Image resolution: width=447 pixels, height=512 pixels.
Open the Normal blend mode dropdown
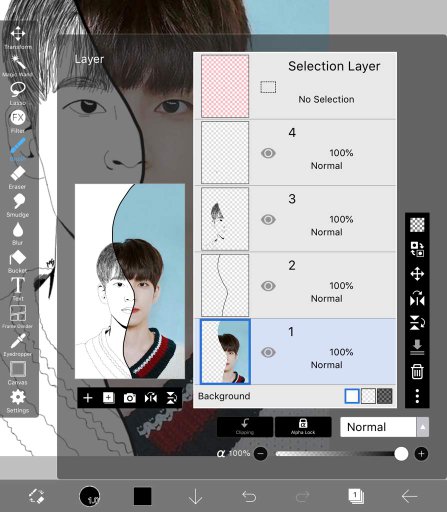pos(384,427)
